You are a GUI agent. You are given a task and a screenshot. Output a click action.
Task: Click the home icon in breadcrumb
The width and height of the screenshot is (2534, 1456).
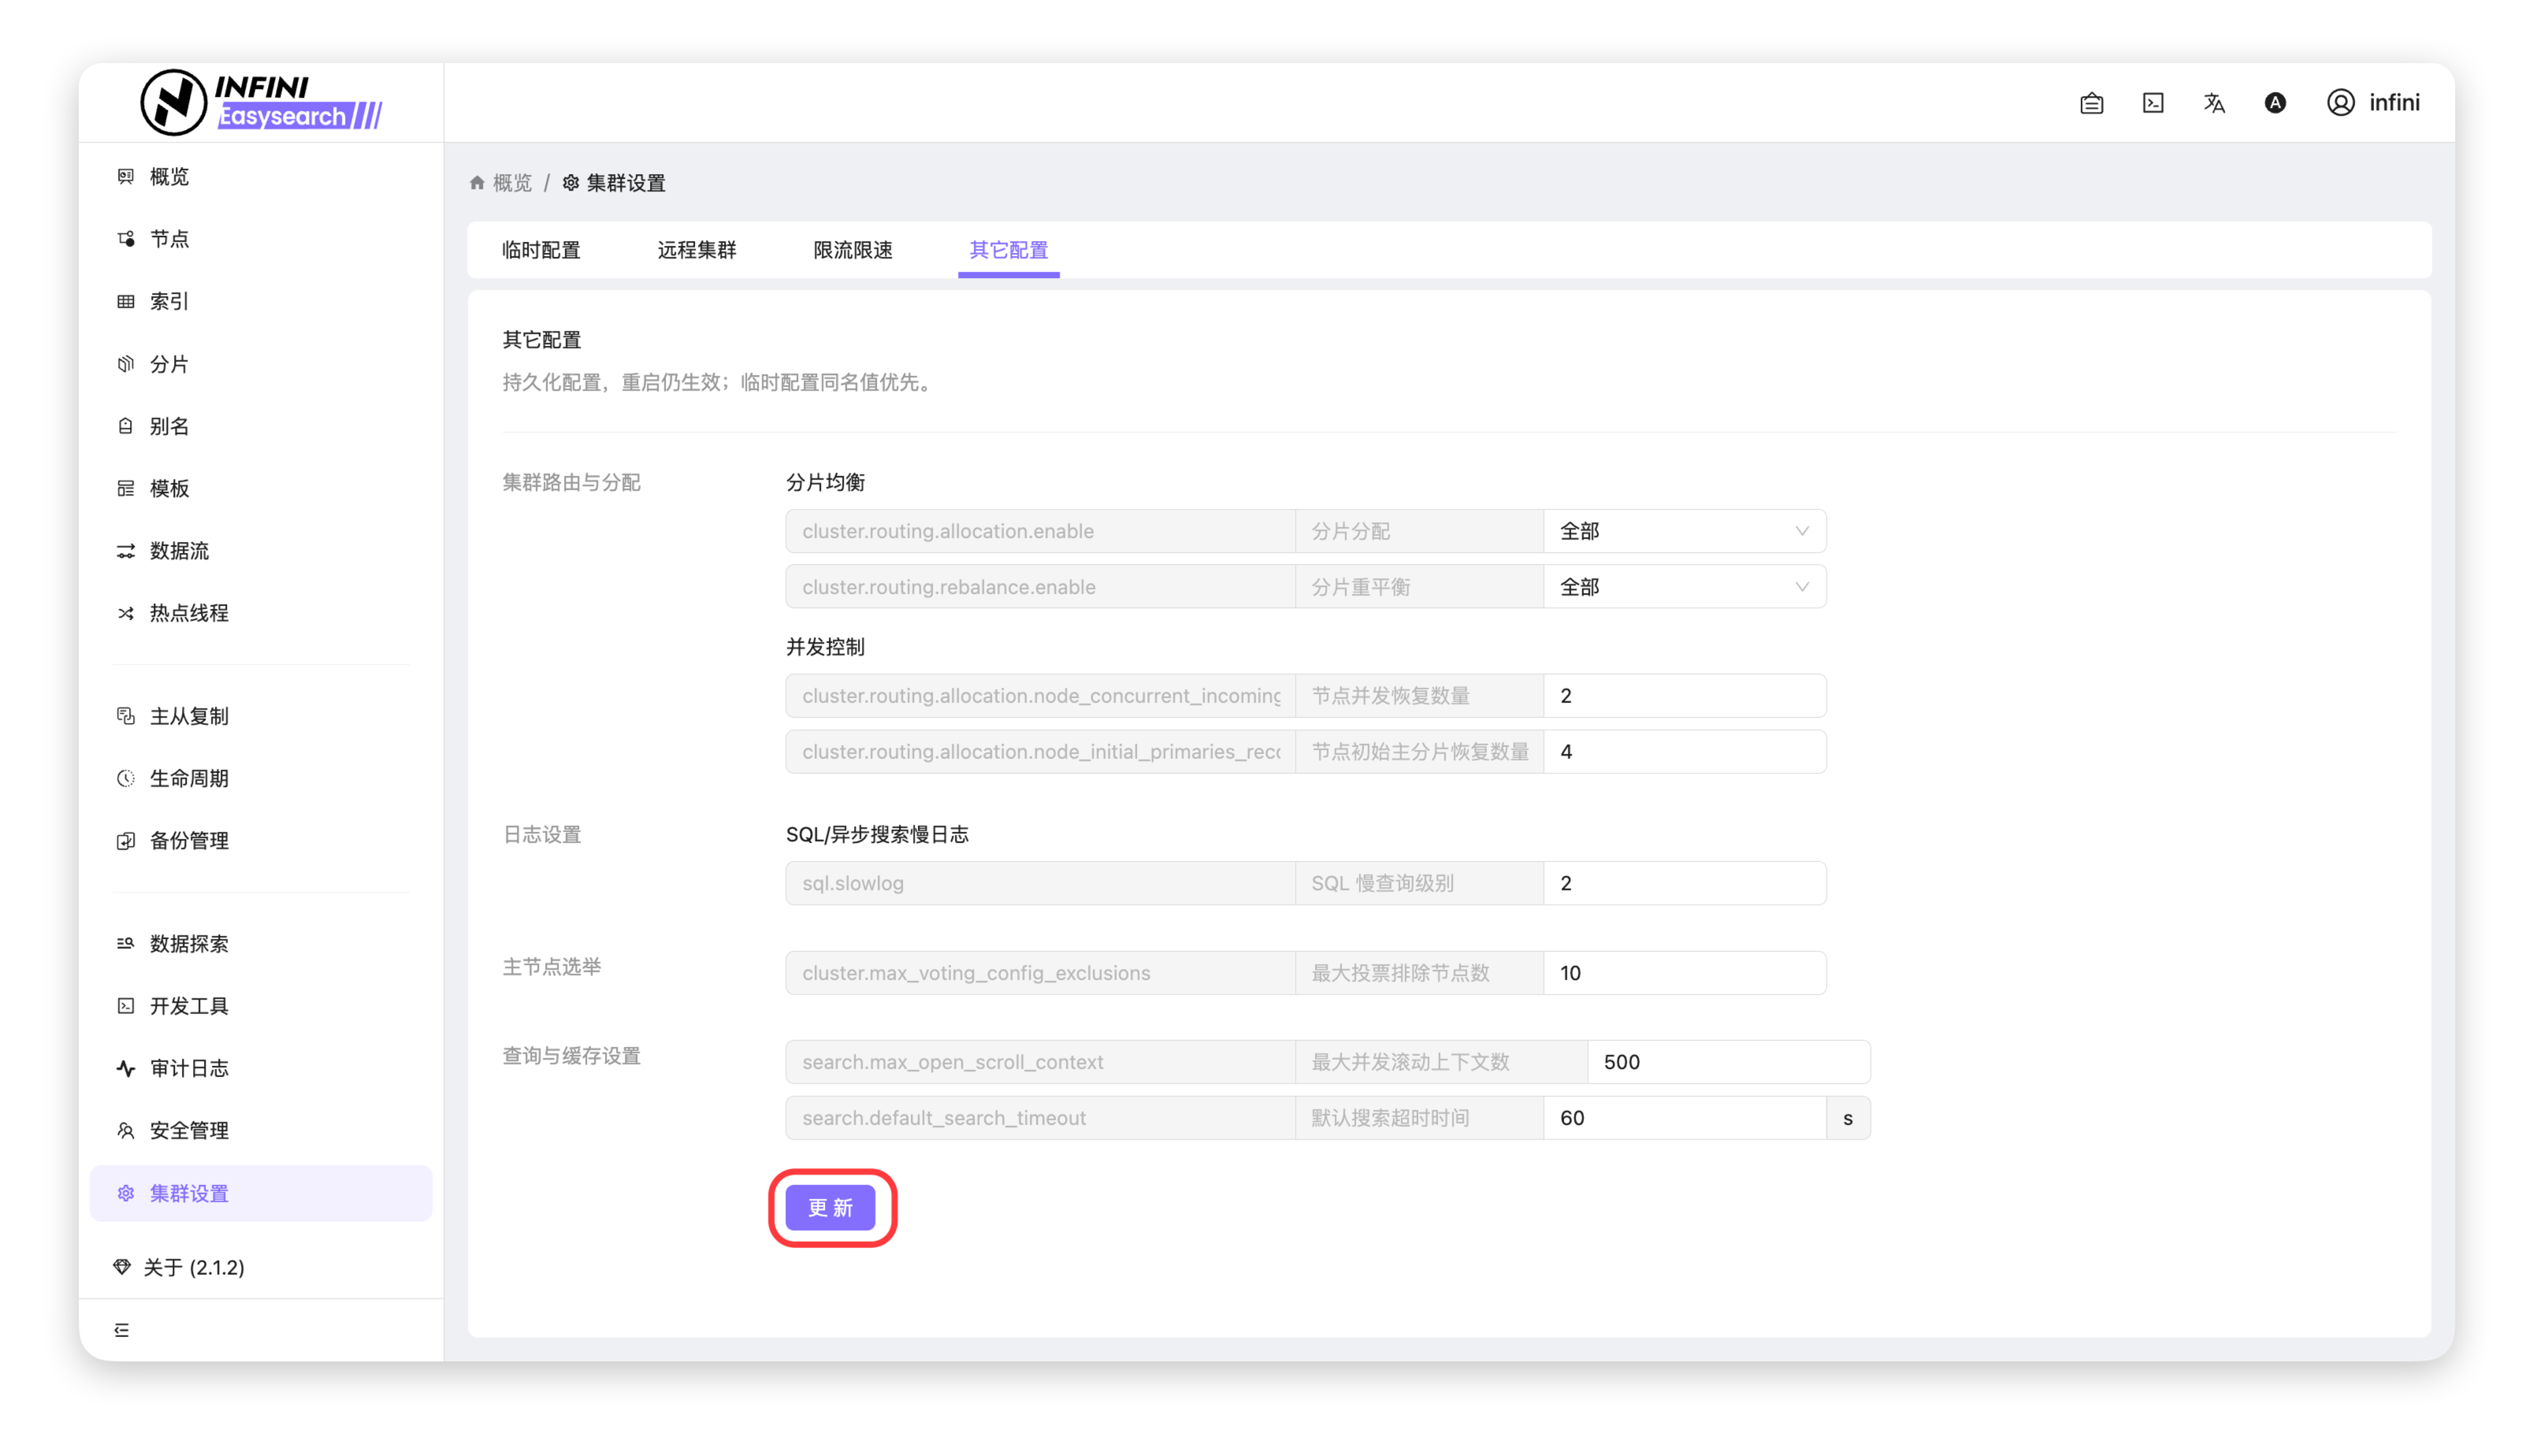(x=477, y=183)
